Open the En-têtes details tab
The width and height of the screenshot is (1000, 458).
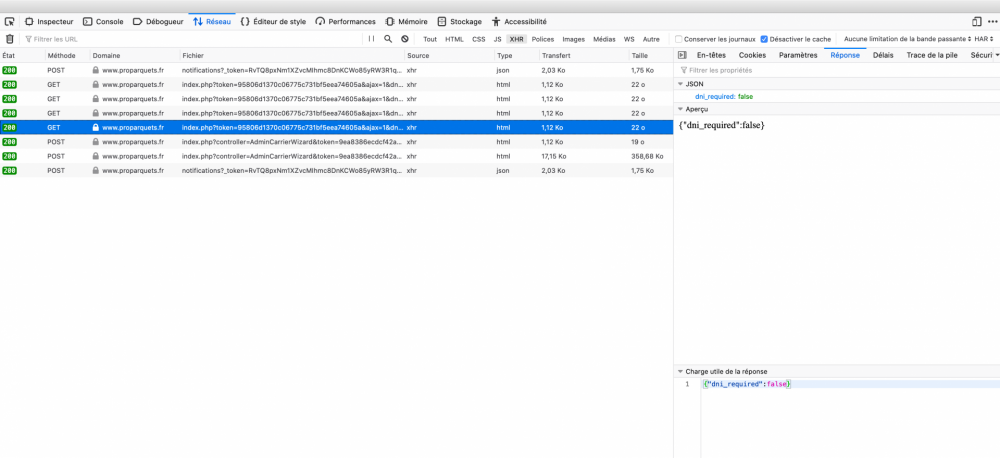(711, 55)
